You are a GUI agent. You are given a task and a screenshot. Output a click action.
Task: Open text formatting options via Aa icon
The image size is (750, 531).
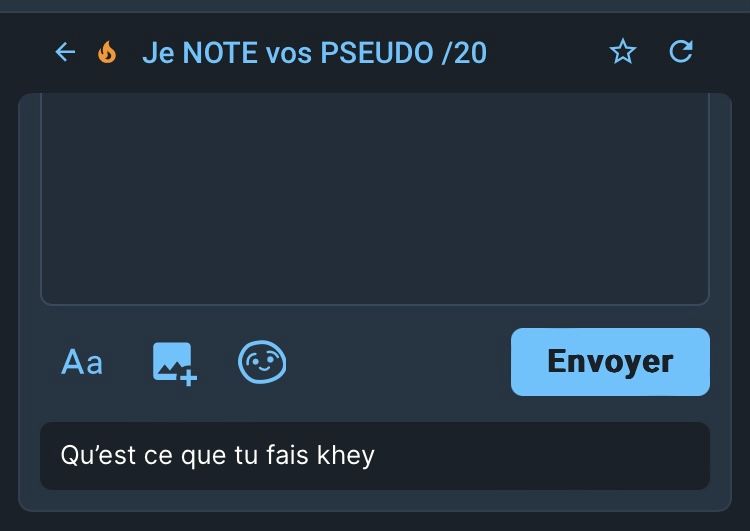[x=82, y=362]
